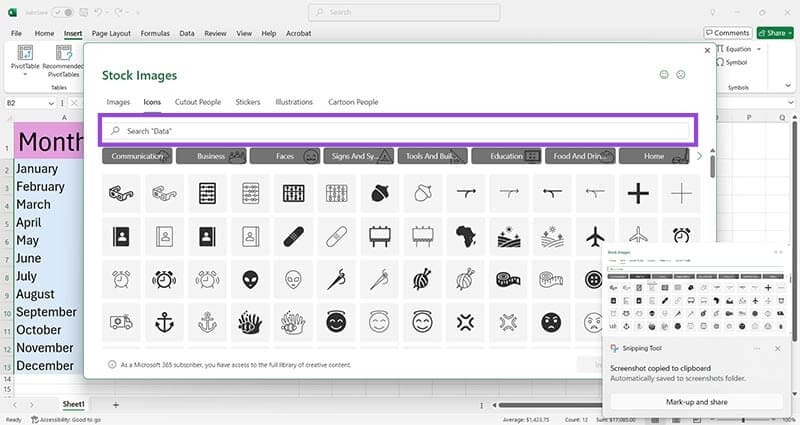Click the Snipping Tool screenshot thumbnail
800x425 pixels.
point(696,292)
